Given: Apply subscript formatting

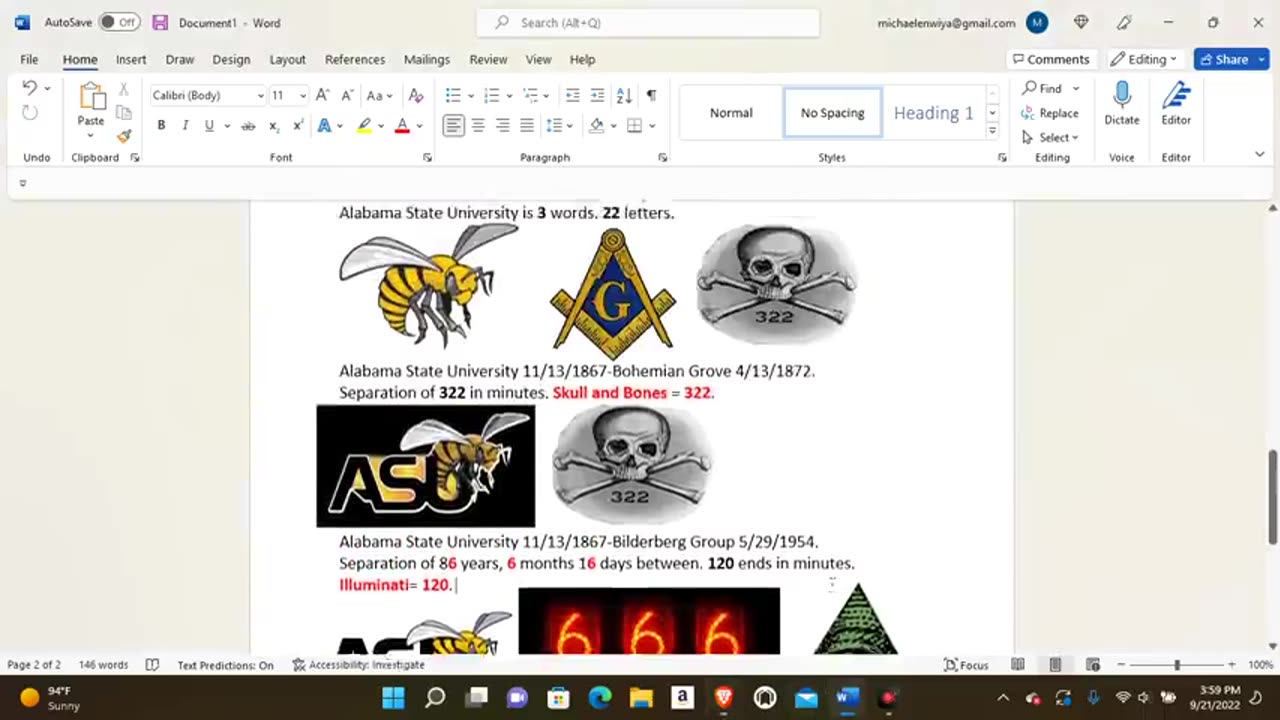Looking at the screenshot, I should [274, 125].
